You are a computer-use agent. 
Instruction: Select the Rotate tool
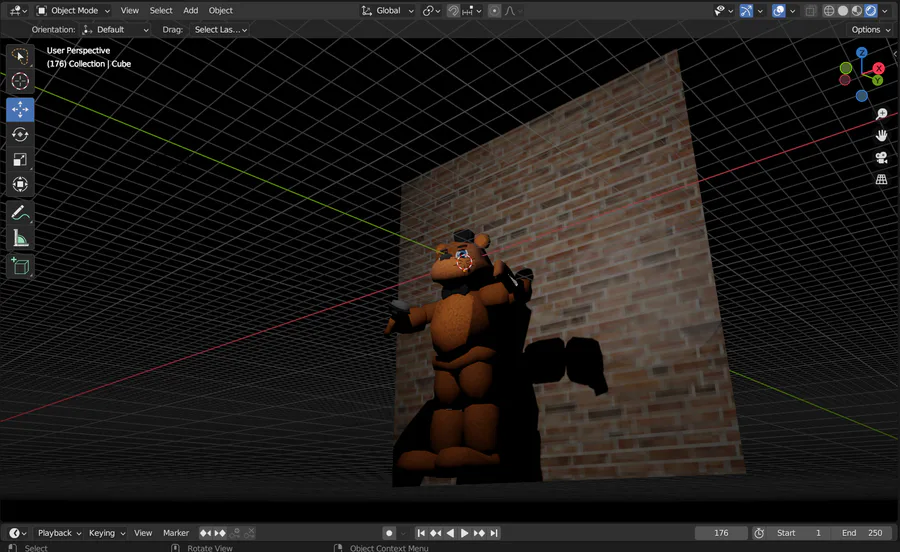point(20,134)
